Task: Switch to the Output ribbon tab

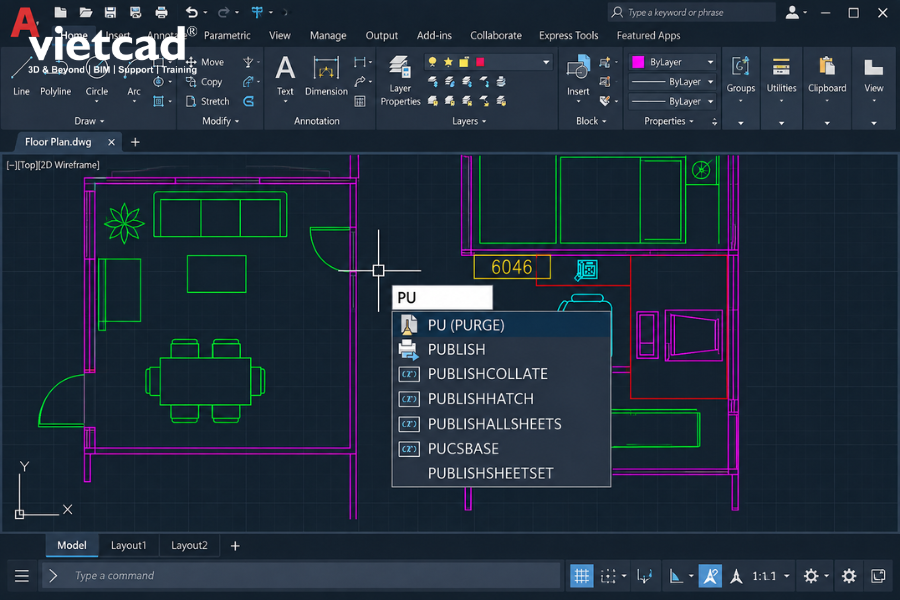Action: (382, 36)
